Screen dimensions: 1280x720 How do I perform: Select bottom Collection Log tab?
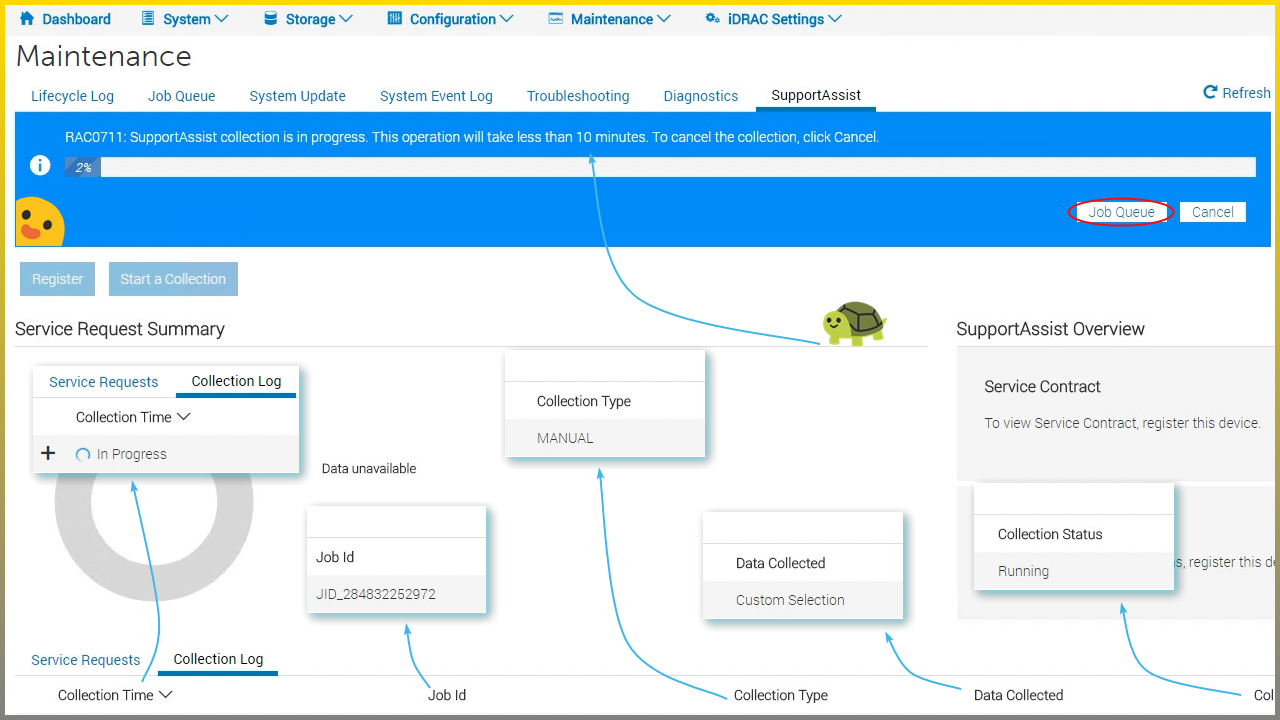(218, 659)
